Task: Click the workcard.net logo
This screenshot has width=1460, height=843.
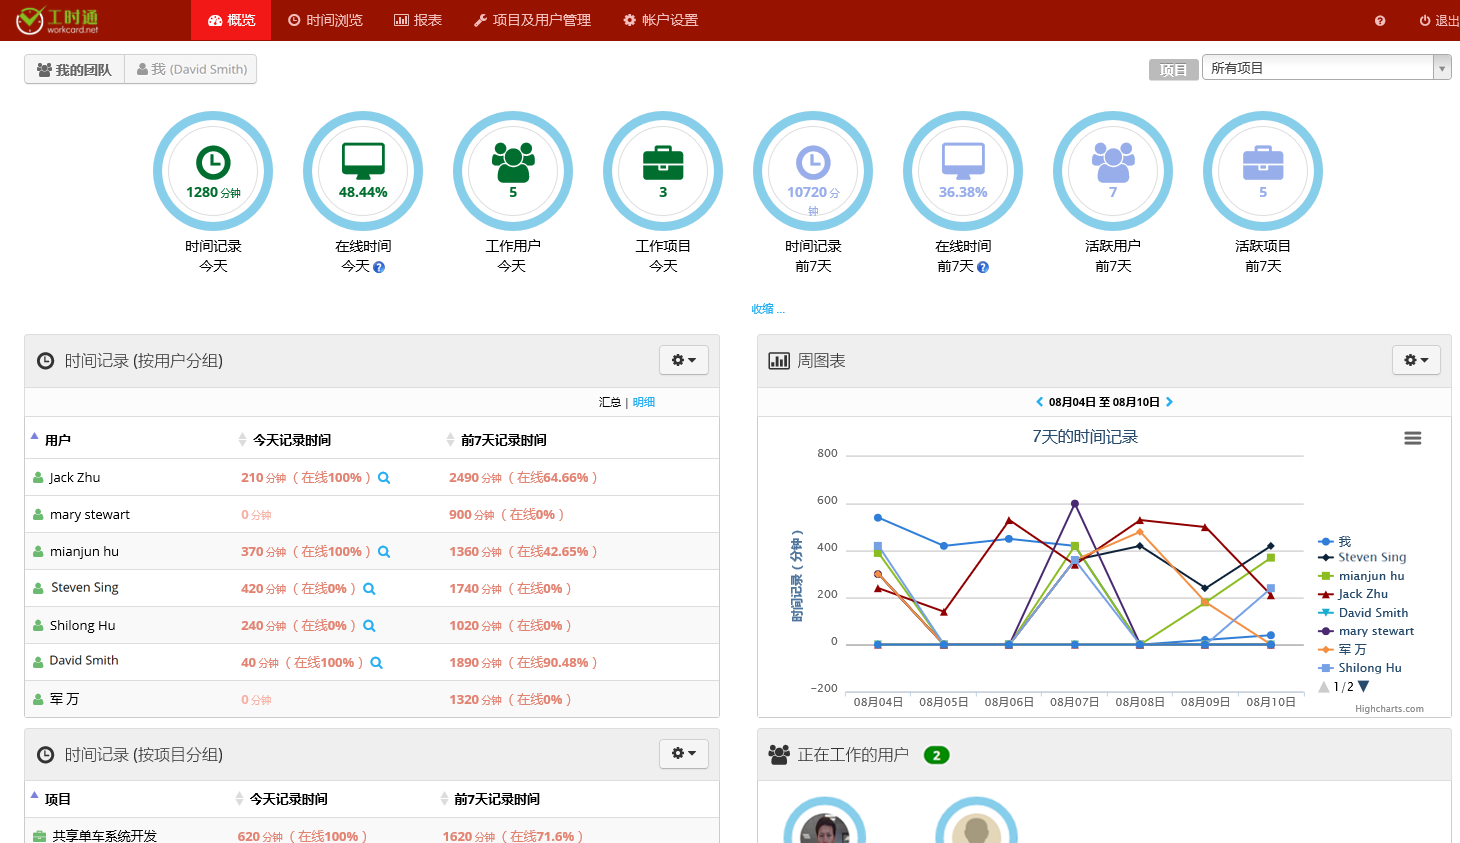Action: 58,20
